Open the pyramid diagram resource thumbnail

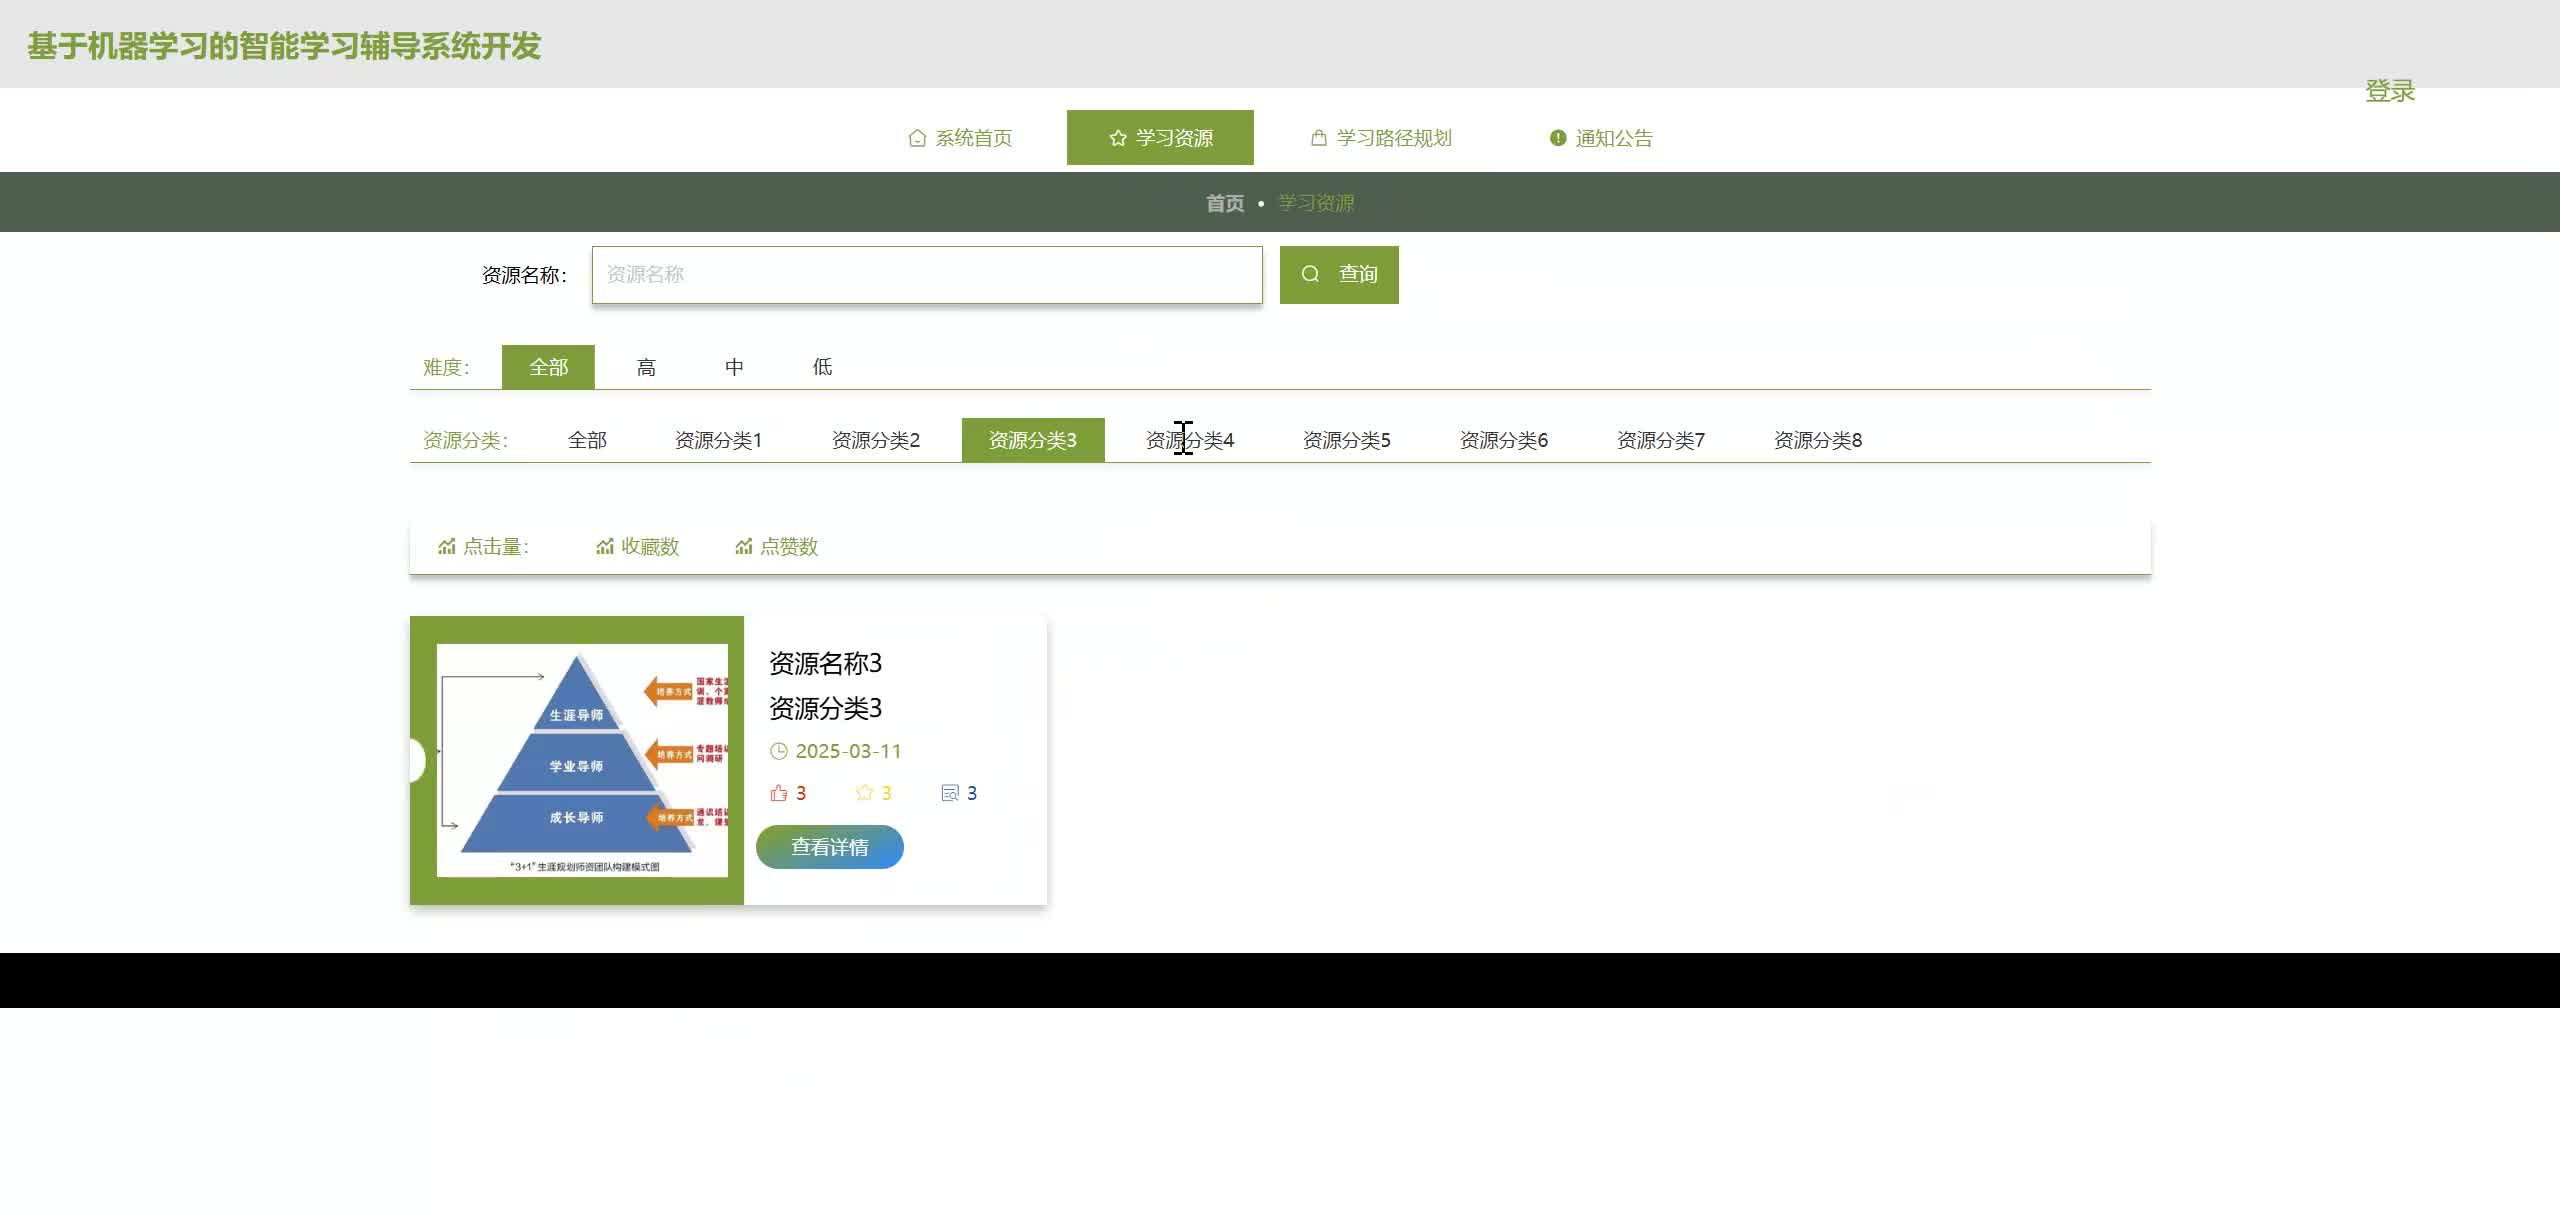pos(582,761)
